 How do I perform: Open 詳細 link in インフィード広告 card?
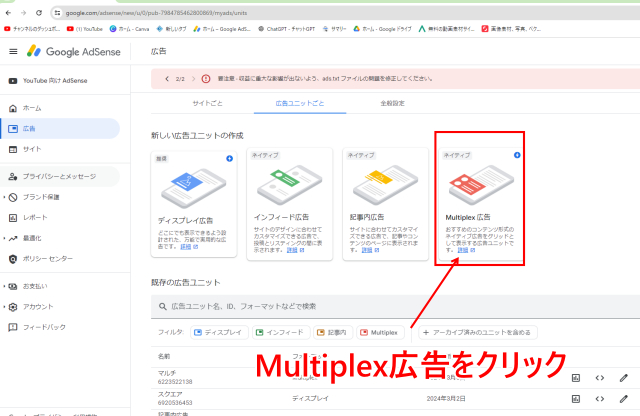click(x=296, y=250)
